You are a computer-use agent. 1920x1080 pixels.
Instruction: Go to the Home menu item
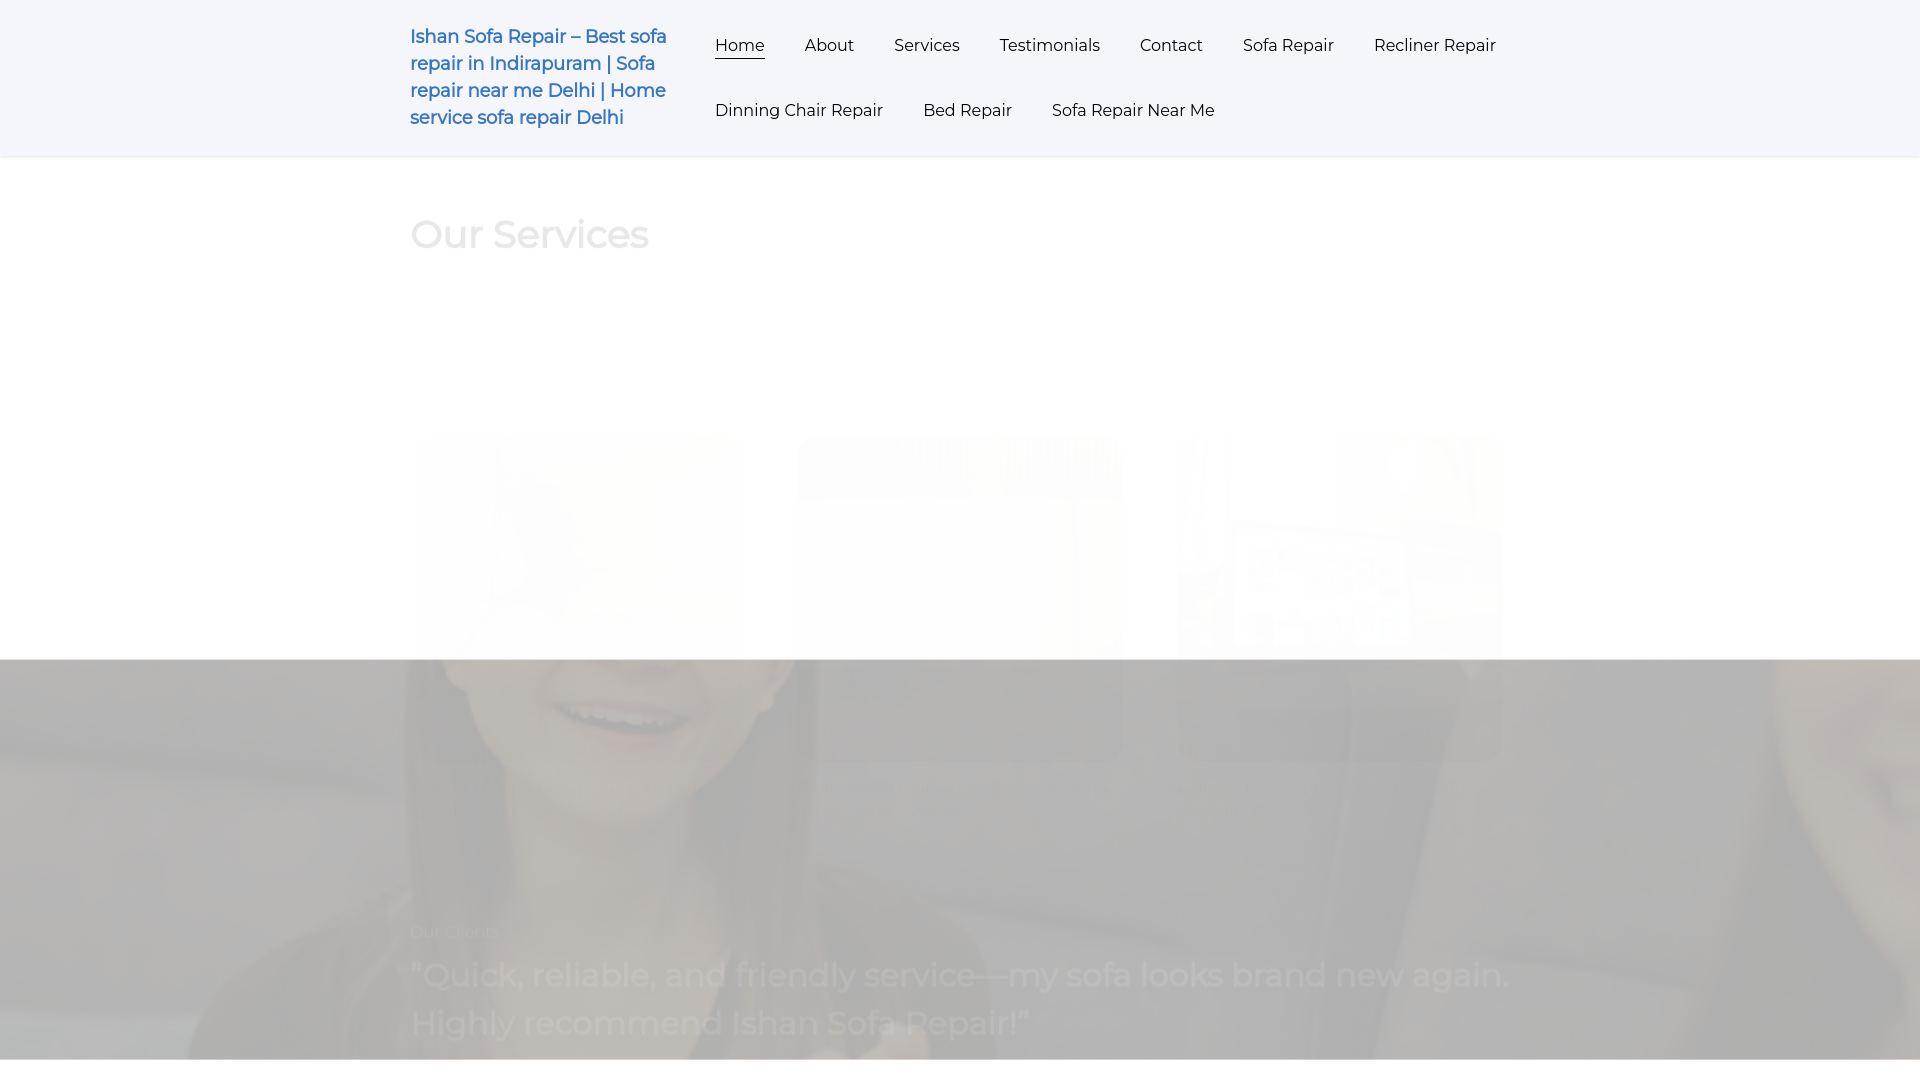[x=739, y=46]
